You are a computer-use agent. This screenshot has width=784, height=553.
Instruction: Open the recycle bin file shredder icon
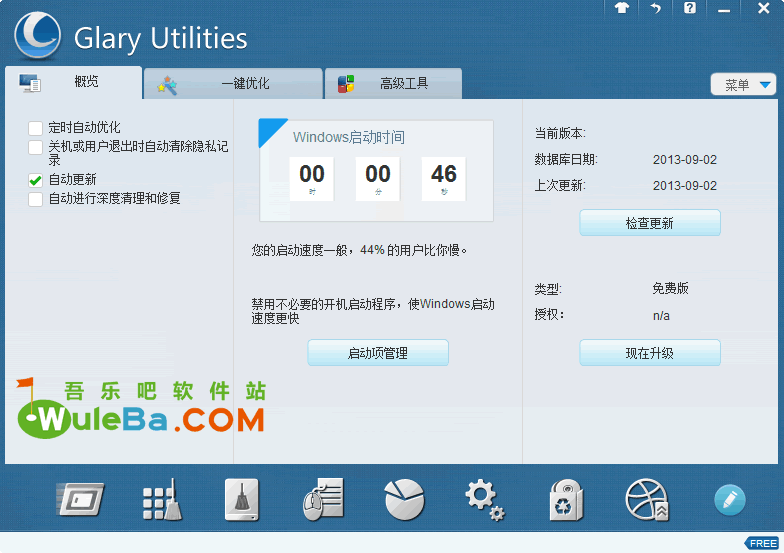[566, 500]
